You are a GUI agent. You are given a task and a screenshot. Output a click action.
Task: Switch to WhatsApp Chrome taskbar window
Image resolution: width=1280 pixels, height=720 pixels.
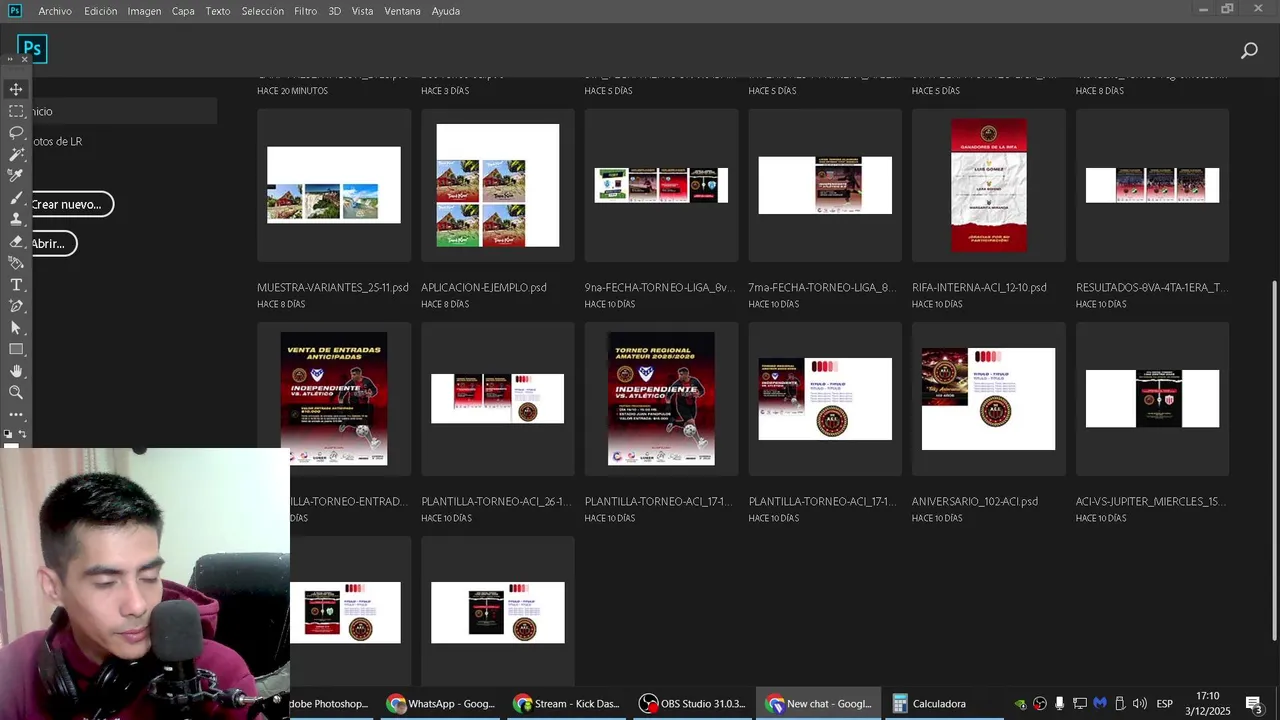point(441,704)
